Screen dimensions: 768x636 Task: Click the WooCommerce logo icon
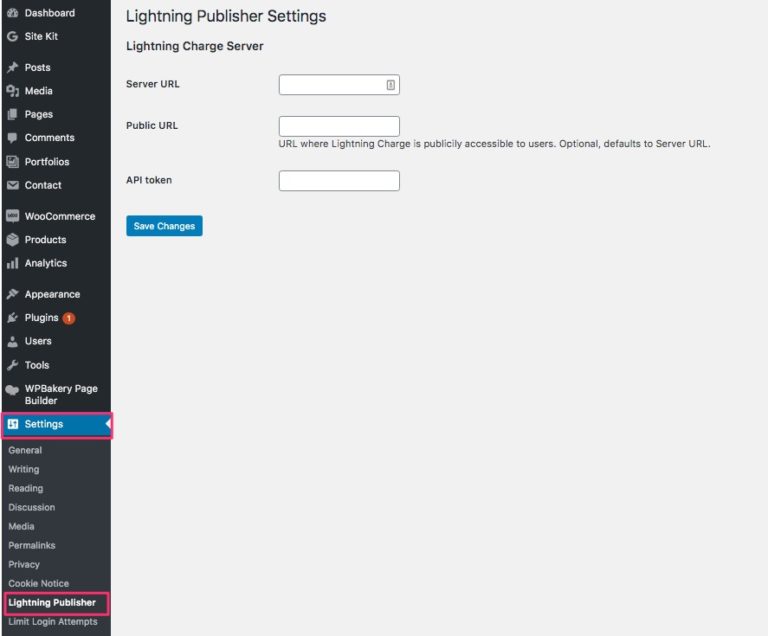coord(13,216)
